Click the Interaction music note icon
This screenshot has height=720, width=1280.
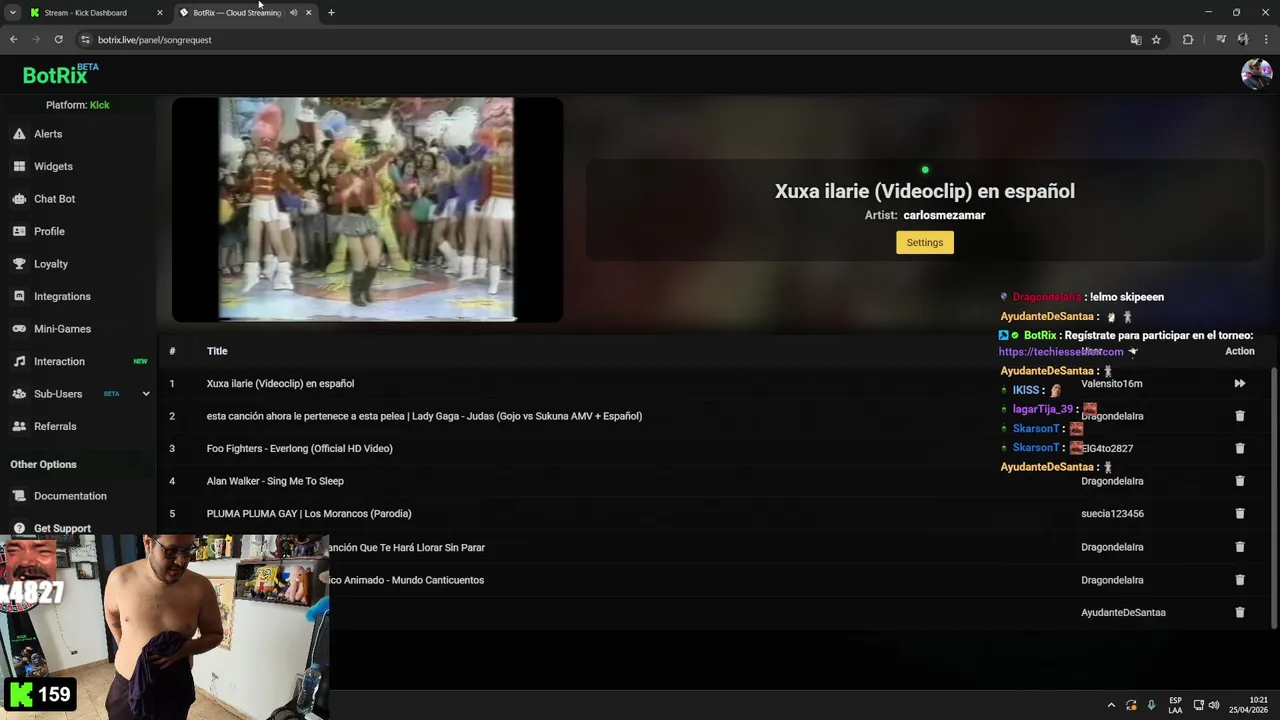point(19,361)
